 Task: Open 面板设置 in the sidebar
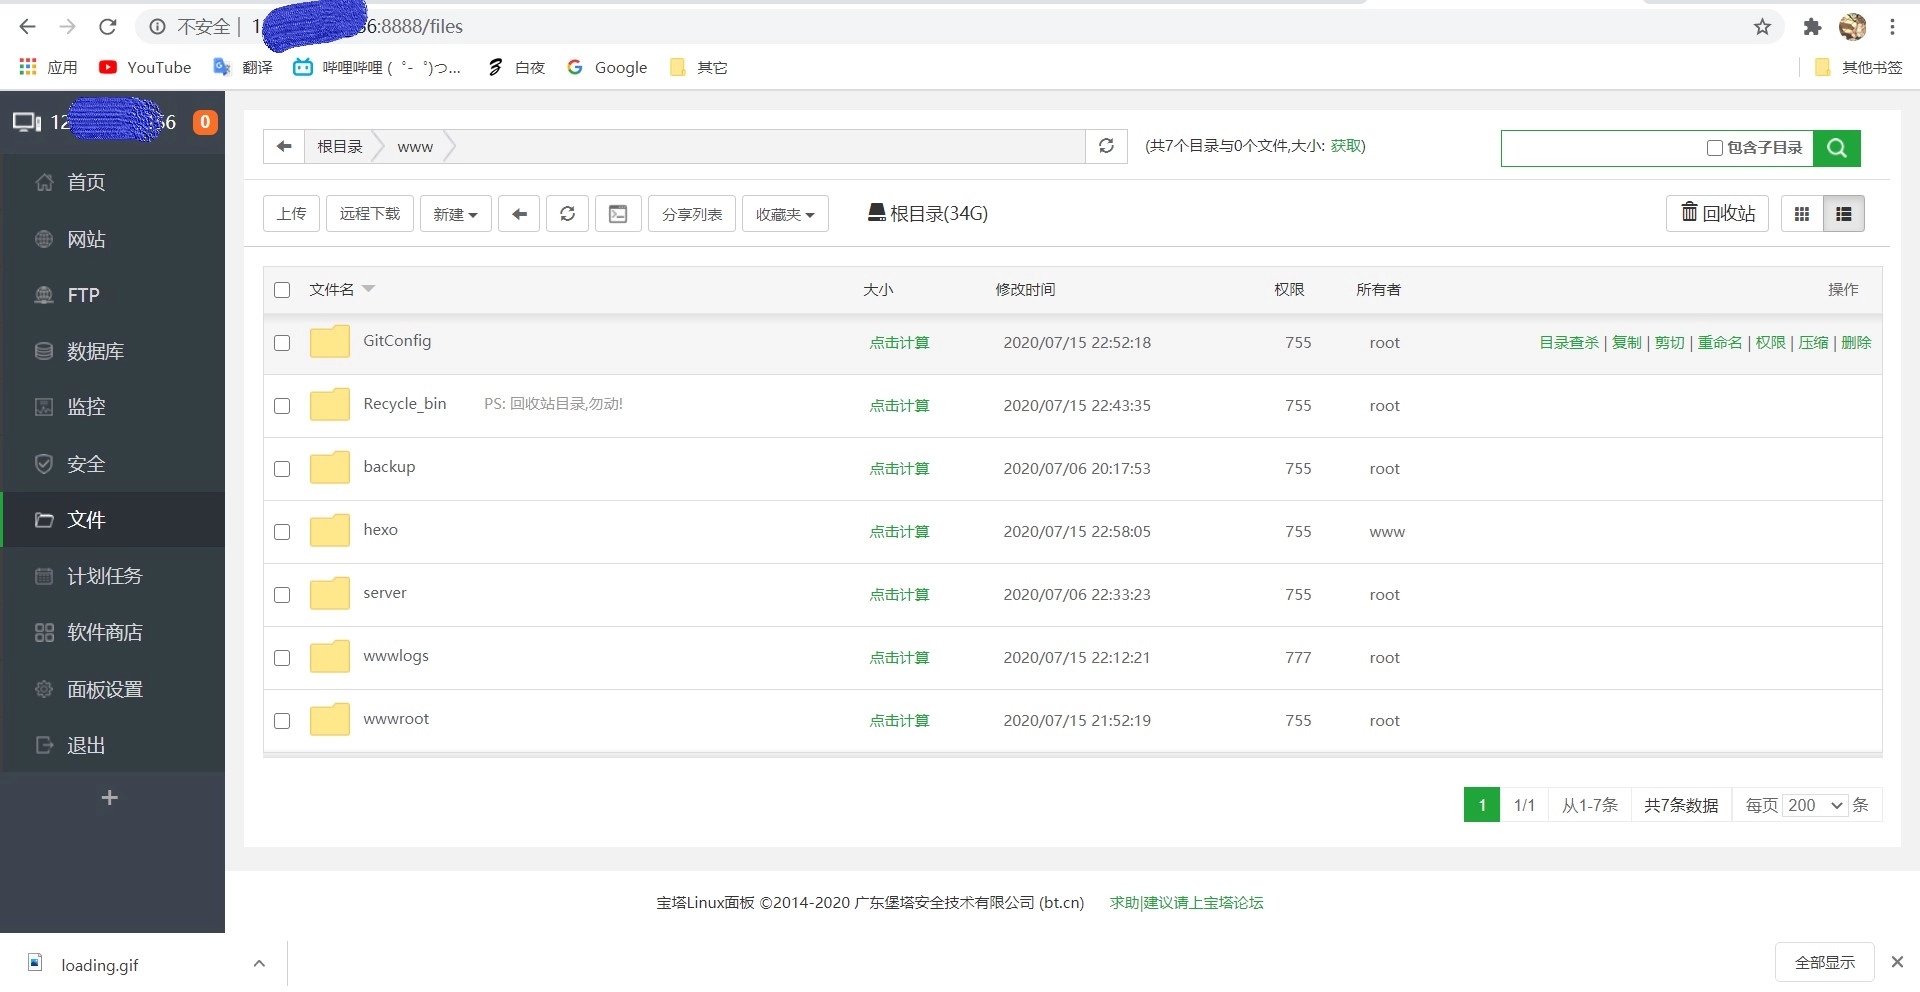[112, 689]
